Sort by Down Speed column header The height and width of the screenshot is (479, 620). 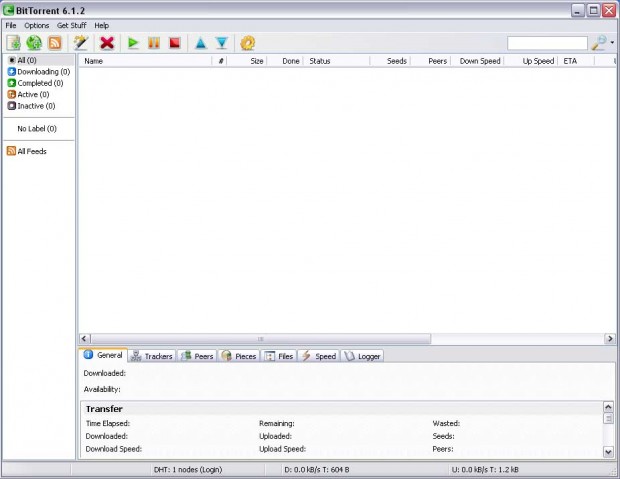pos(477,61)
